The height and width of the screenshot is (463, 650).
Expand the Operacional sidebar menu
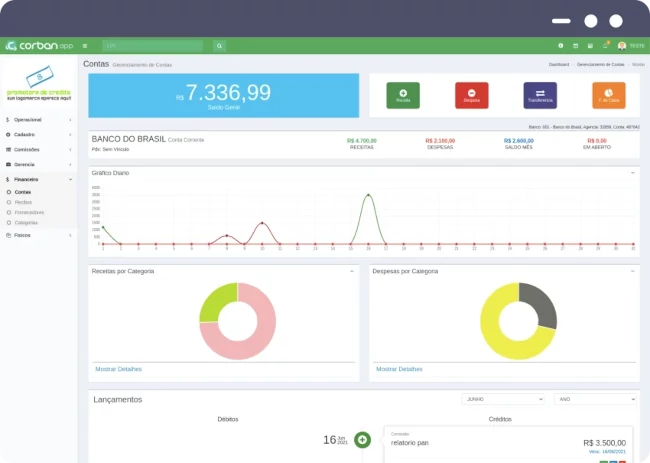(x=38, y=120)
